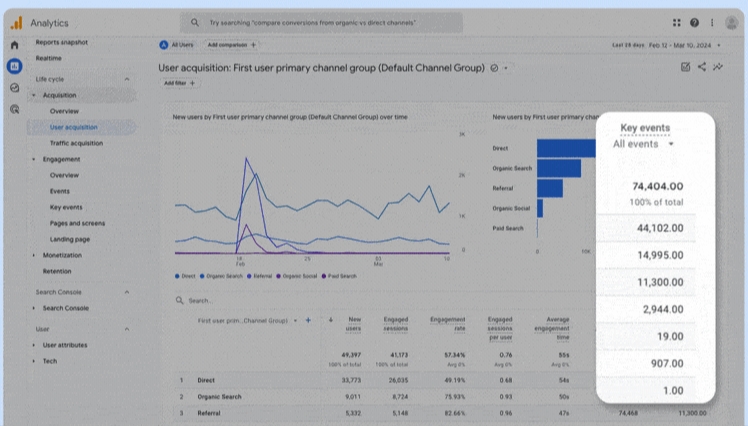Click the share report icon
The height and width of the screenshot is (426, 748).
[702, 67]
